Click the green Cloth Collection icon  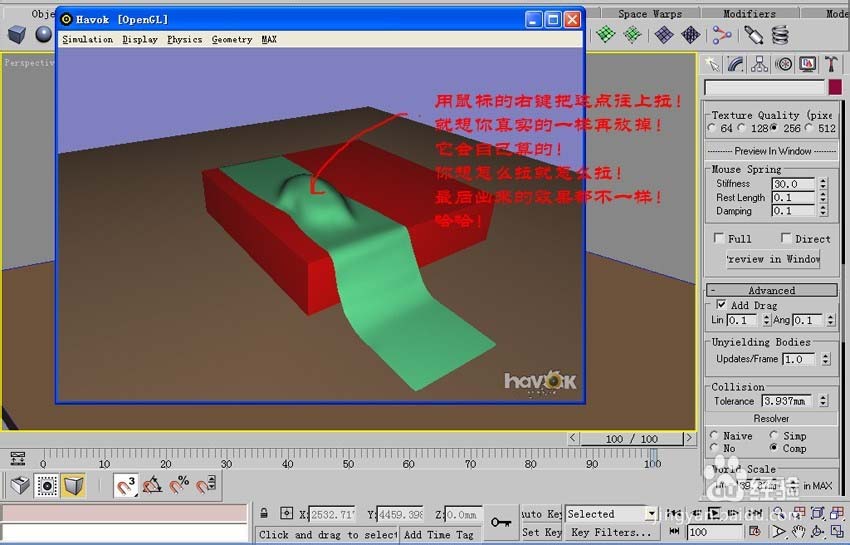tap(606, 35)
